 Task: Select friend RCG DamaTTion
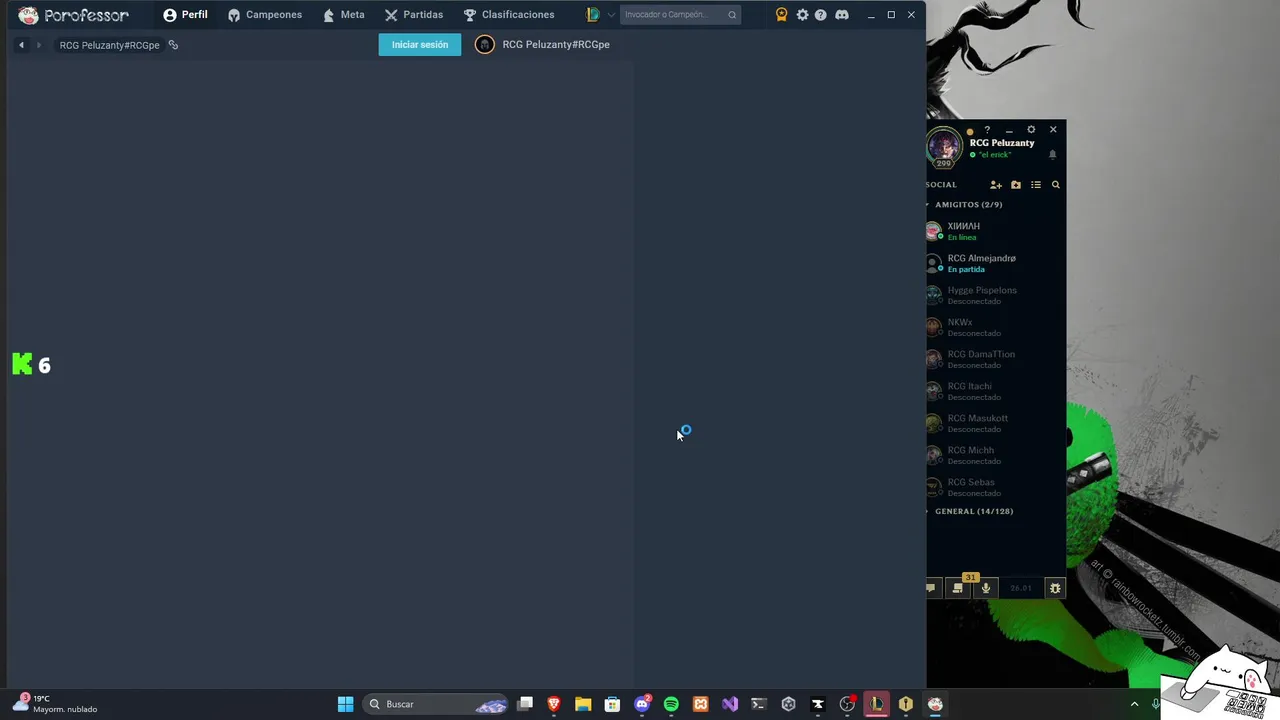click(996, 359)
